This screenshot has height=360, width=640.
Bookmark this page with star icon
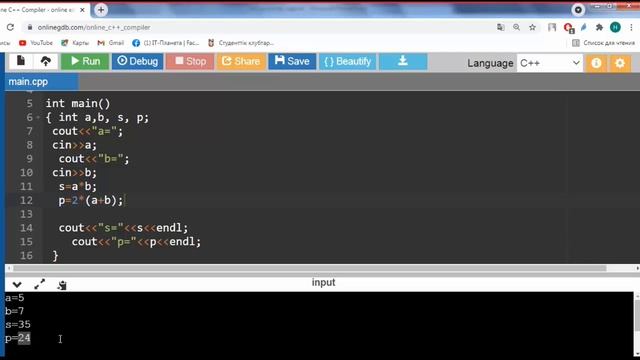[x=532, y=27]
